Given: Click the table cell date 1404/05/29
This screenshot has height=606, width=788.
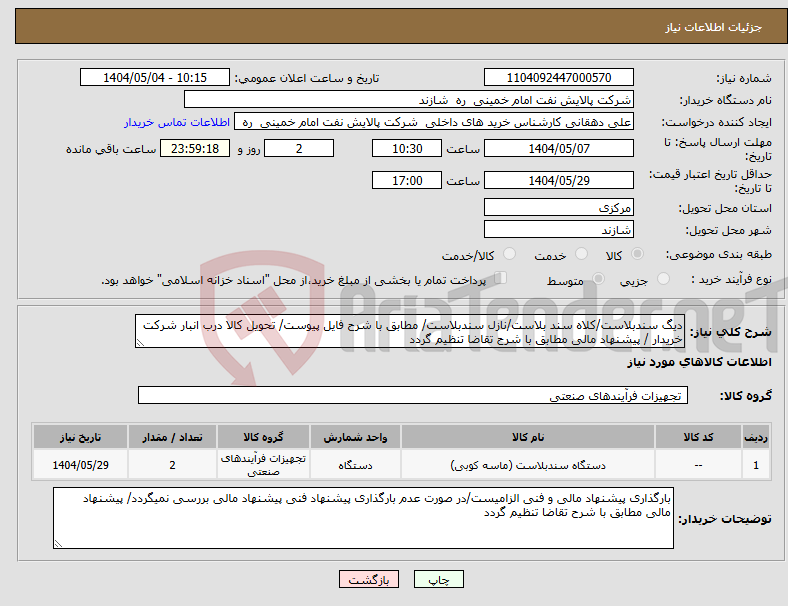Looking at the screenshot, I should (x=80, y=465).
